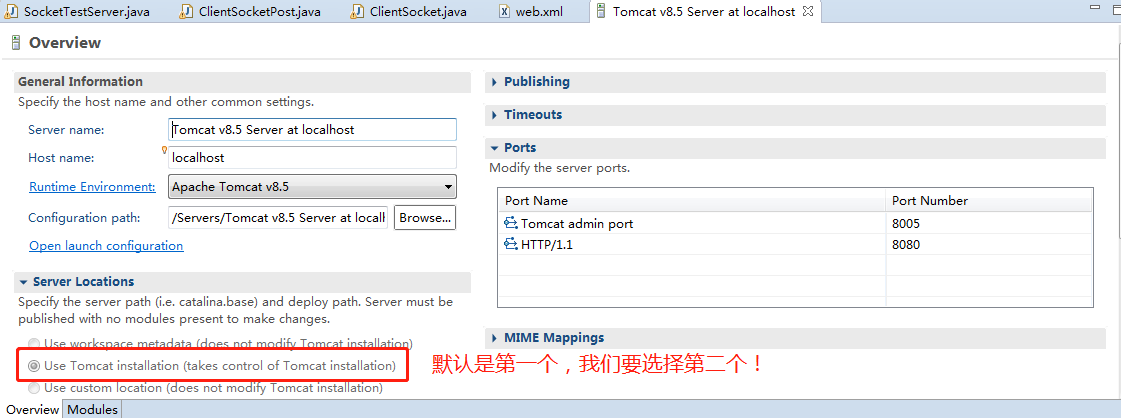The height and width of the screenshot is (418, 1121).
Task: Open the Apache Tomcat v8.5 runtime dropdown
Action: [312, 187]
